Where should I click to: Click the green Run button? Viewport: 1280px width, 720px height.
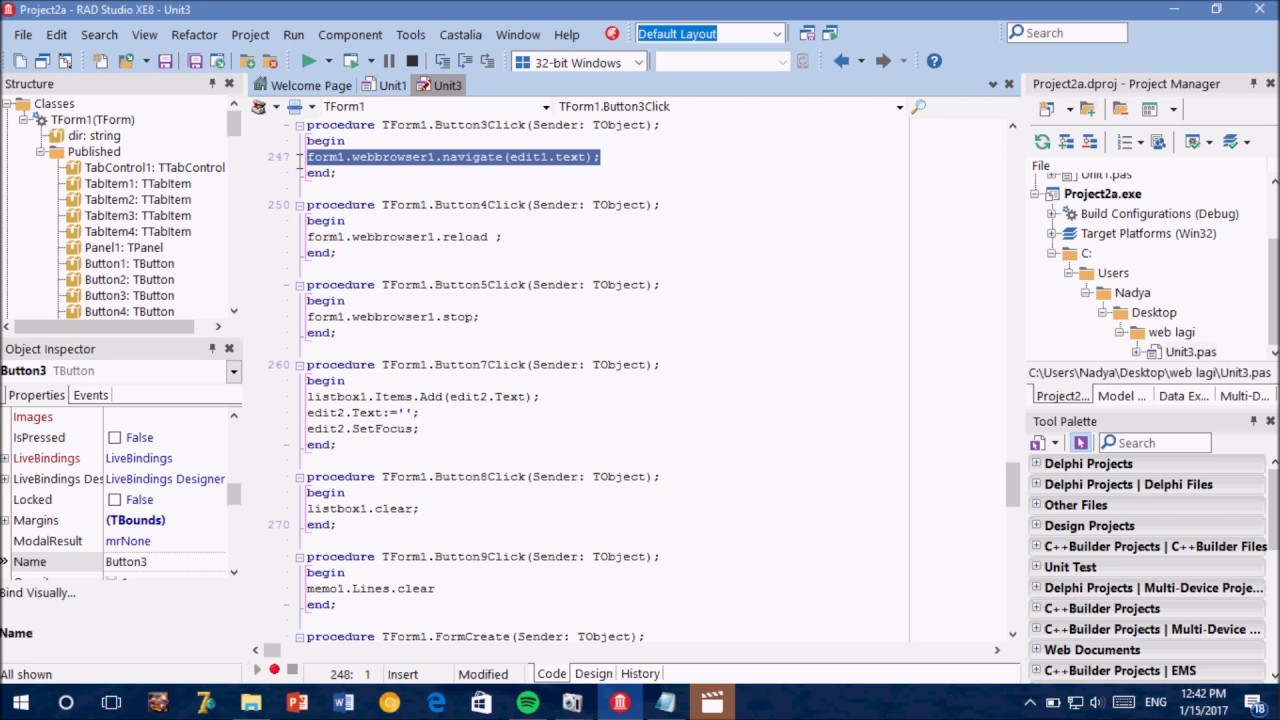(309, 61)
